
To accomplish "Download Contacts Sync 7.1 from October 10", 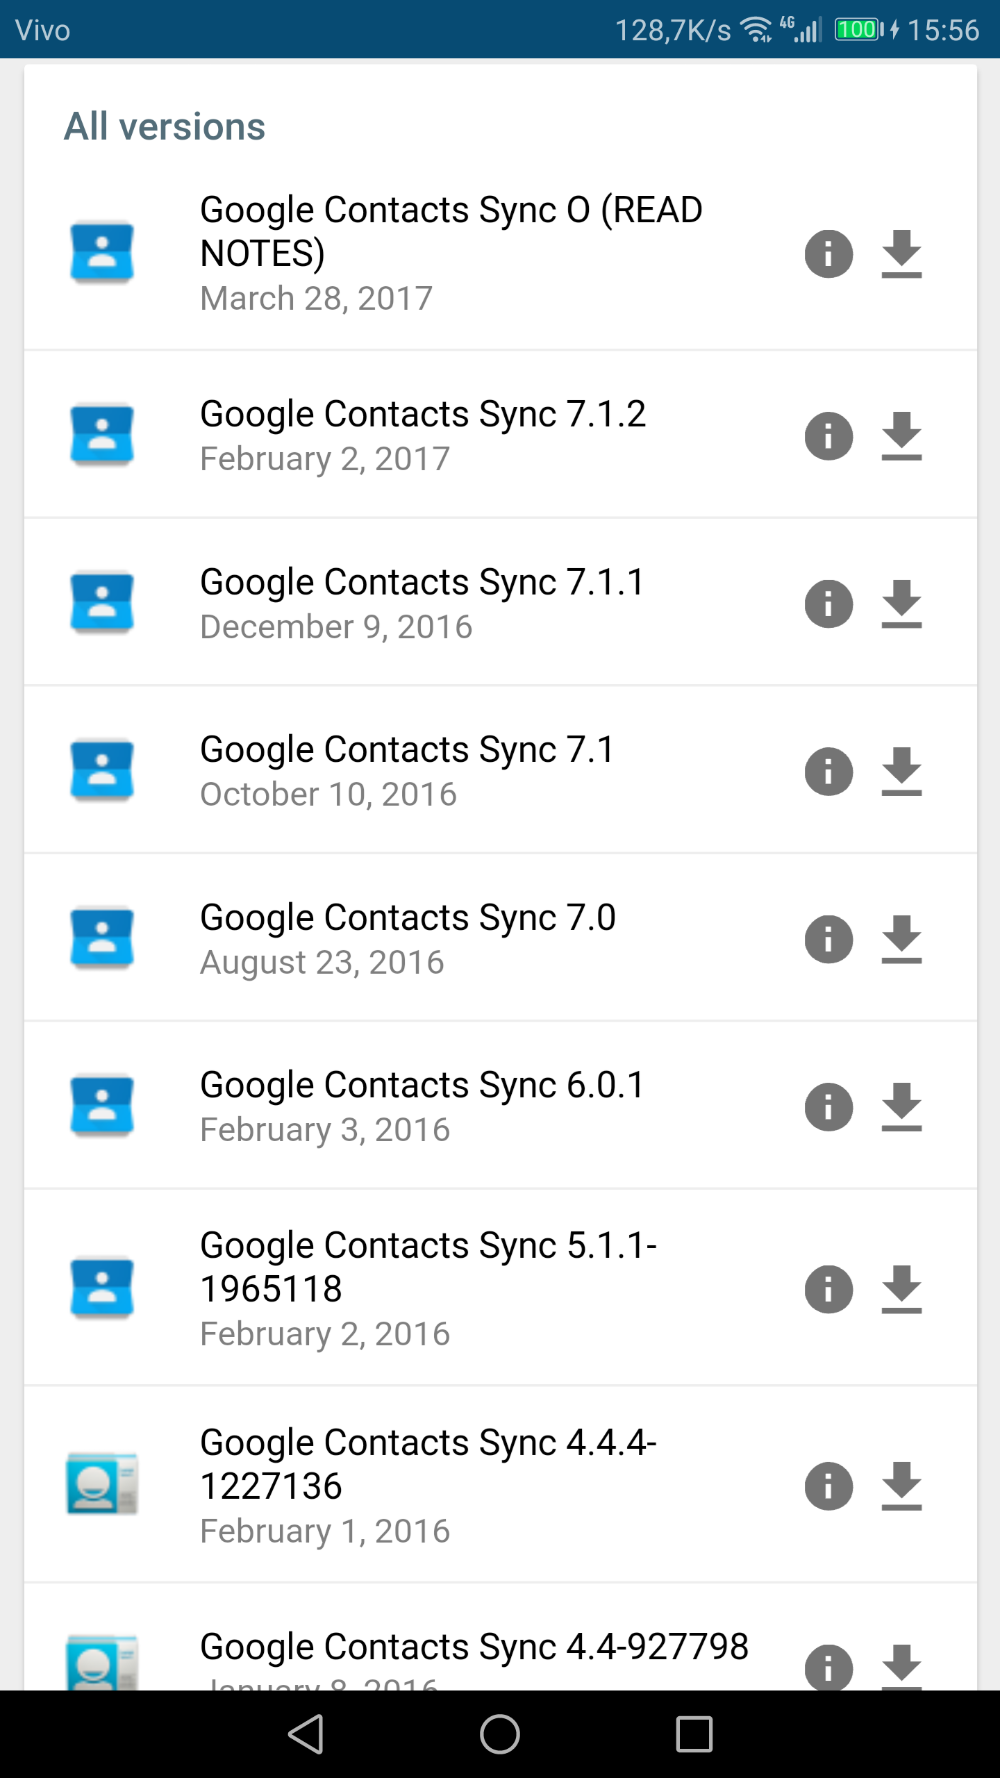I will pos(901,772).
